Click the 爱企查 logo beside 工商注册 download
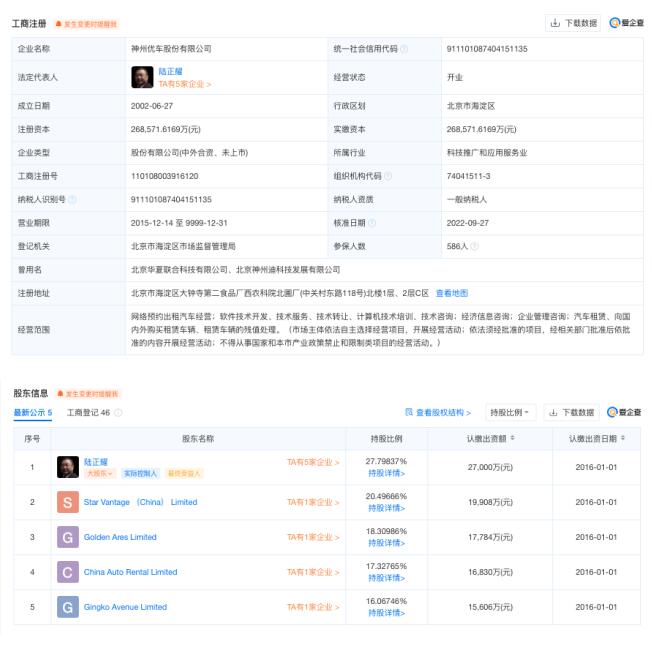 click(x=625, y=23)
